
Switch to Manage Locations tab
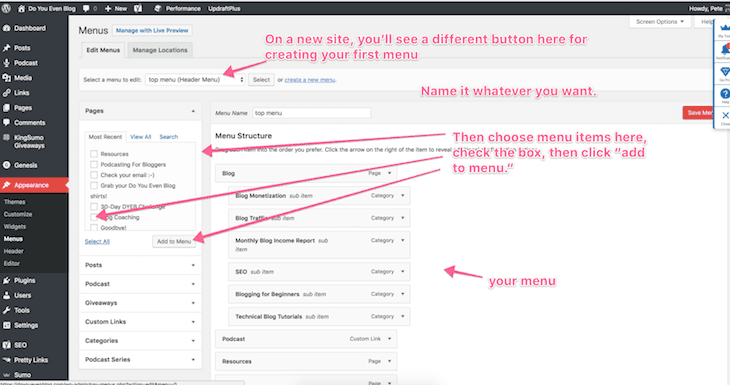pyautogui.click(x=160, y=50)
